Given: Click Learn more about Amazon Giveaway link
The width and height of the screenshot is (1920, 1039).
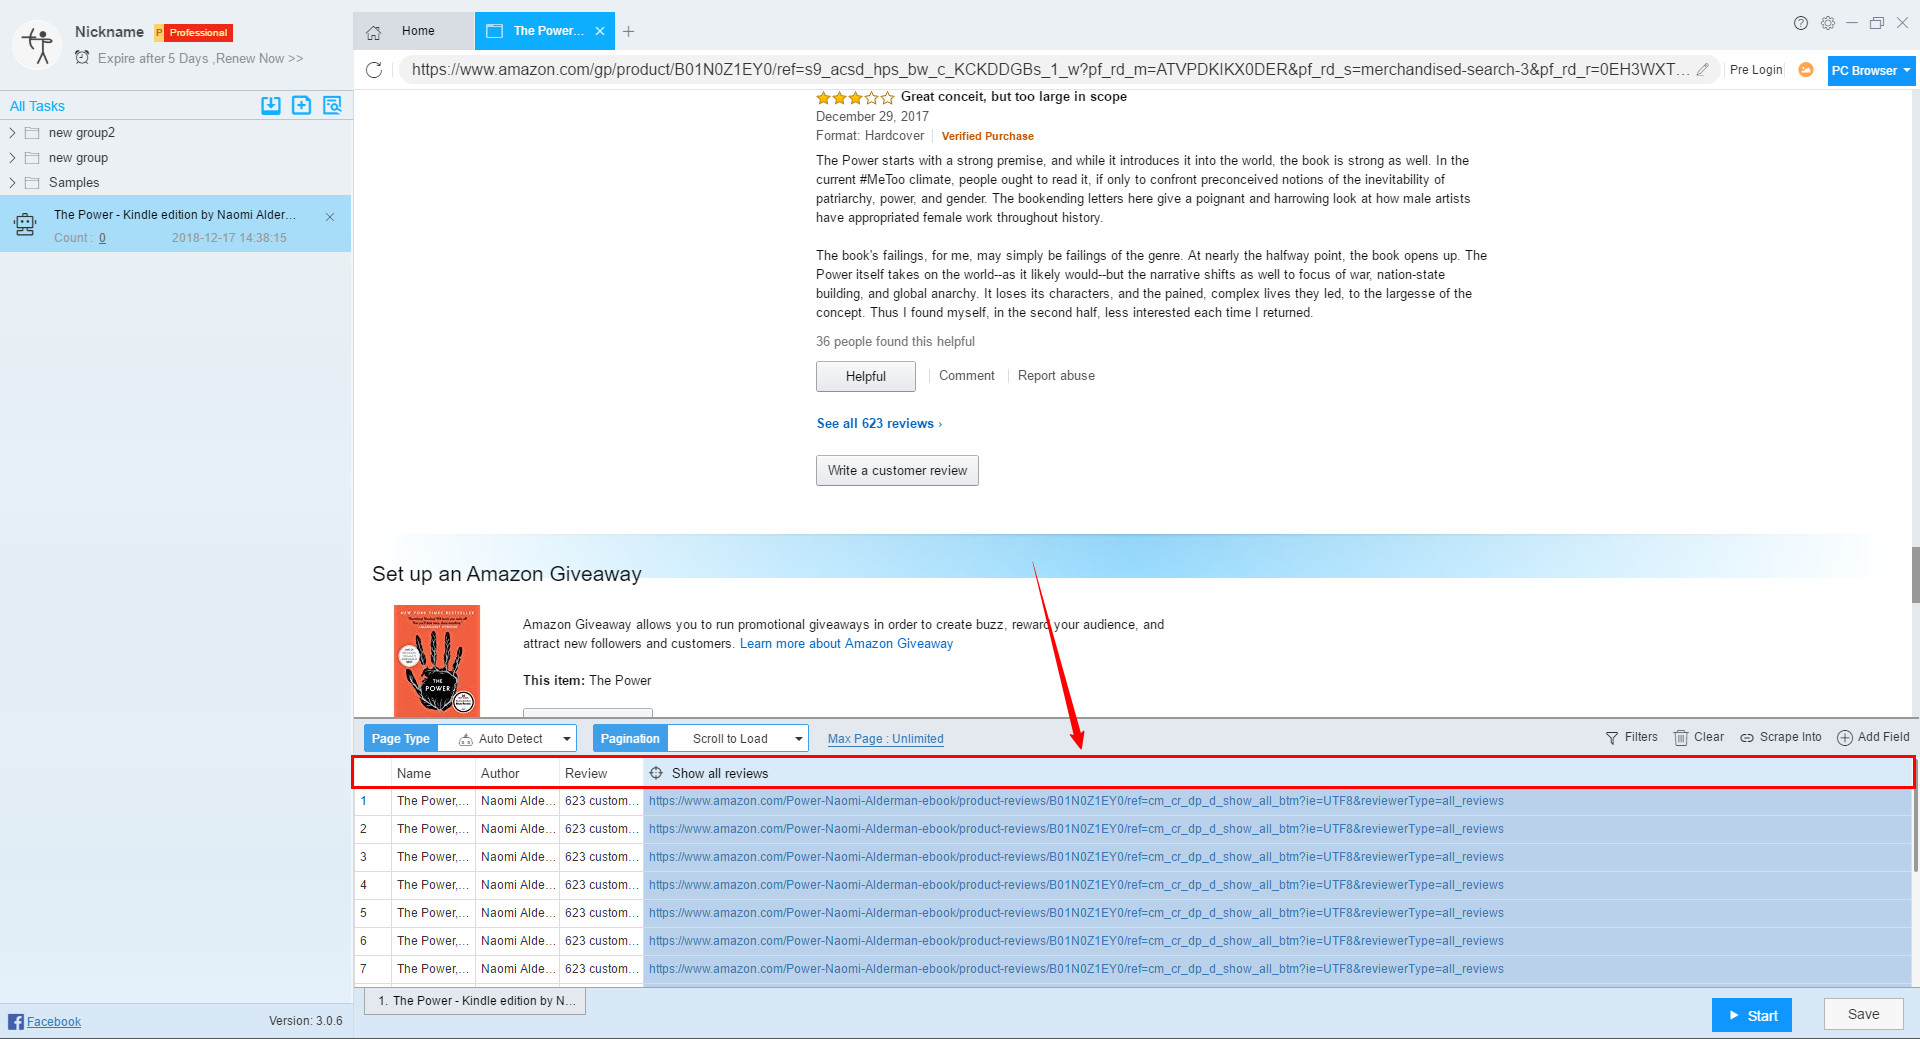Looking at the screenshot, I should click(x=846, y=643).
